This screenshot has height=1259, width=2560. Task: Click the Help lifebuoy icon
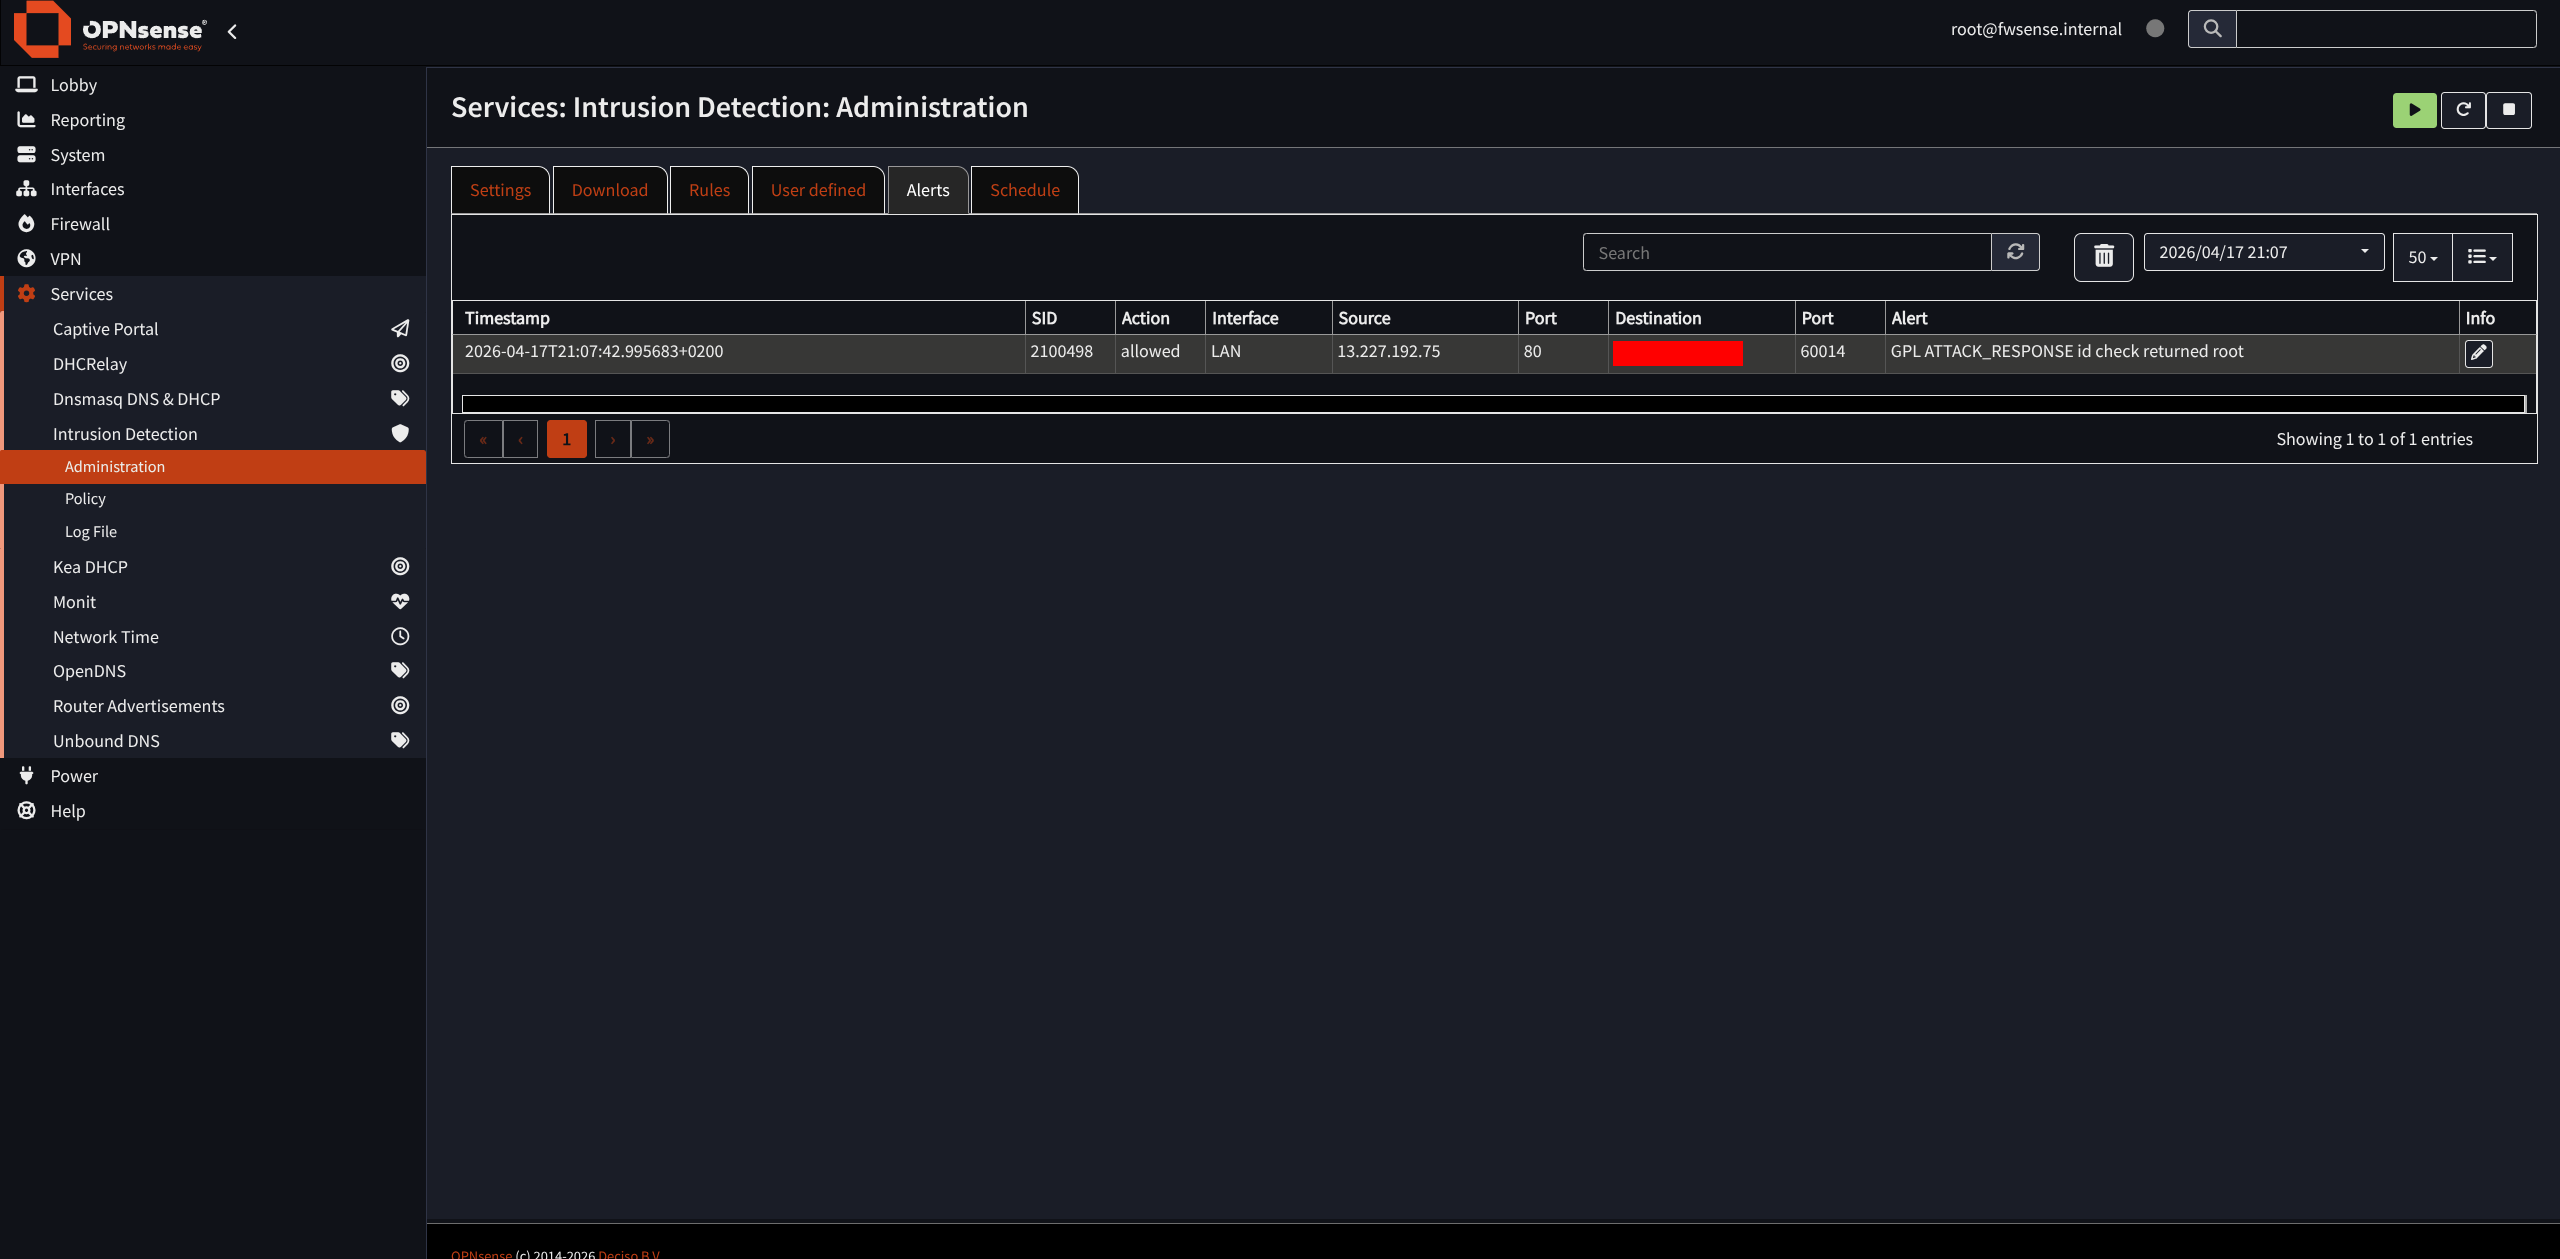pos(27,811)
